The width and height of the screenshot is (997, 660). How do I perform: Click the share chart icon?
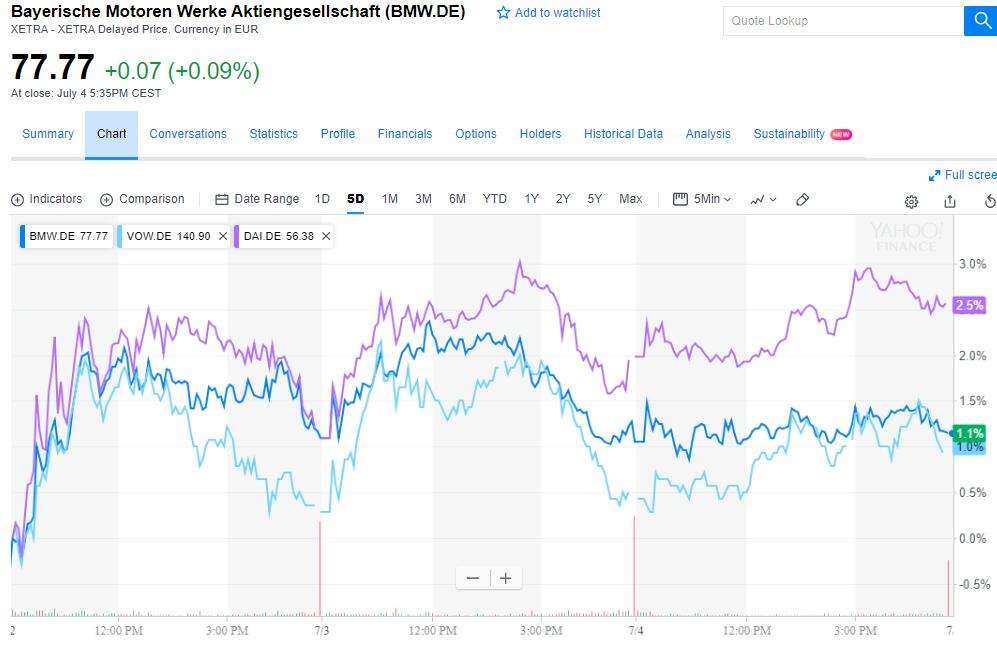pyautogui.click(x=950, y=200)
